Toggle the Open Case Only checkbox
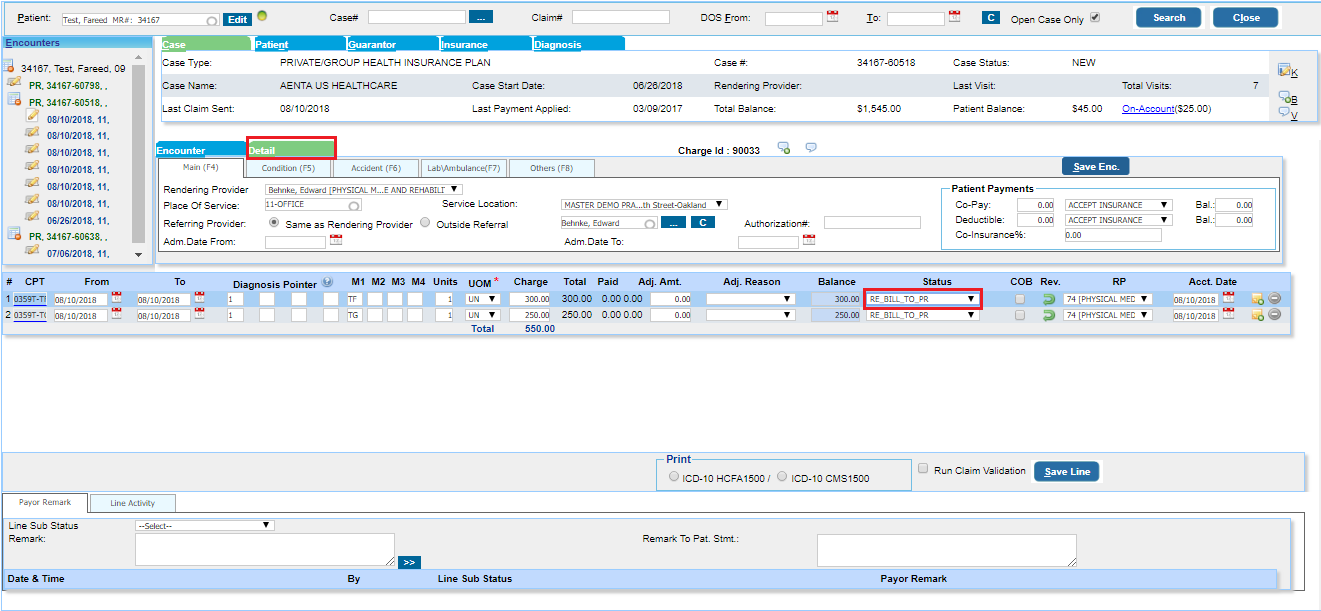Viewport: 1321px width, 611px height. point(1095,17)
